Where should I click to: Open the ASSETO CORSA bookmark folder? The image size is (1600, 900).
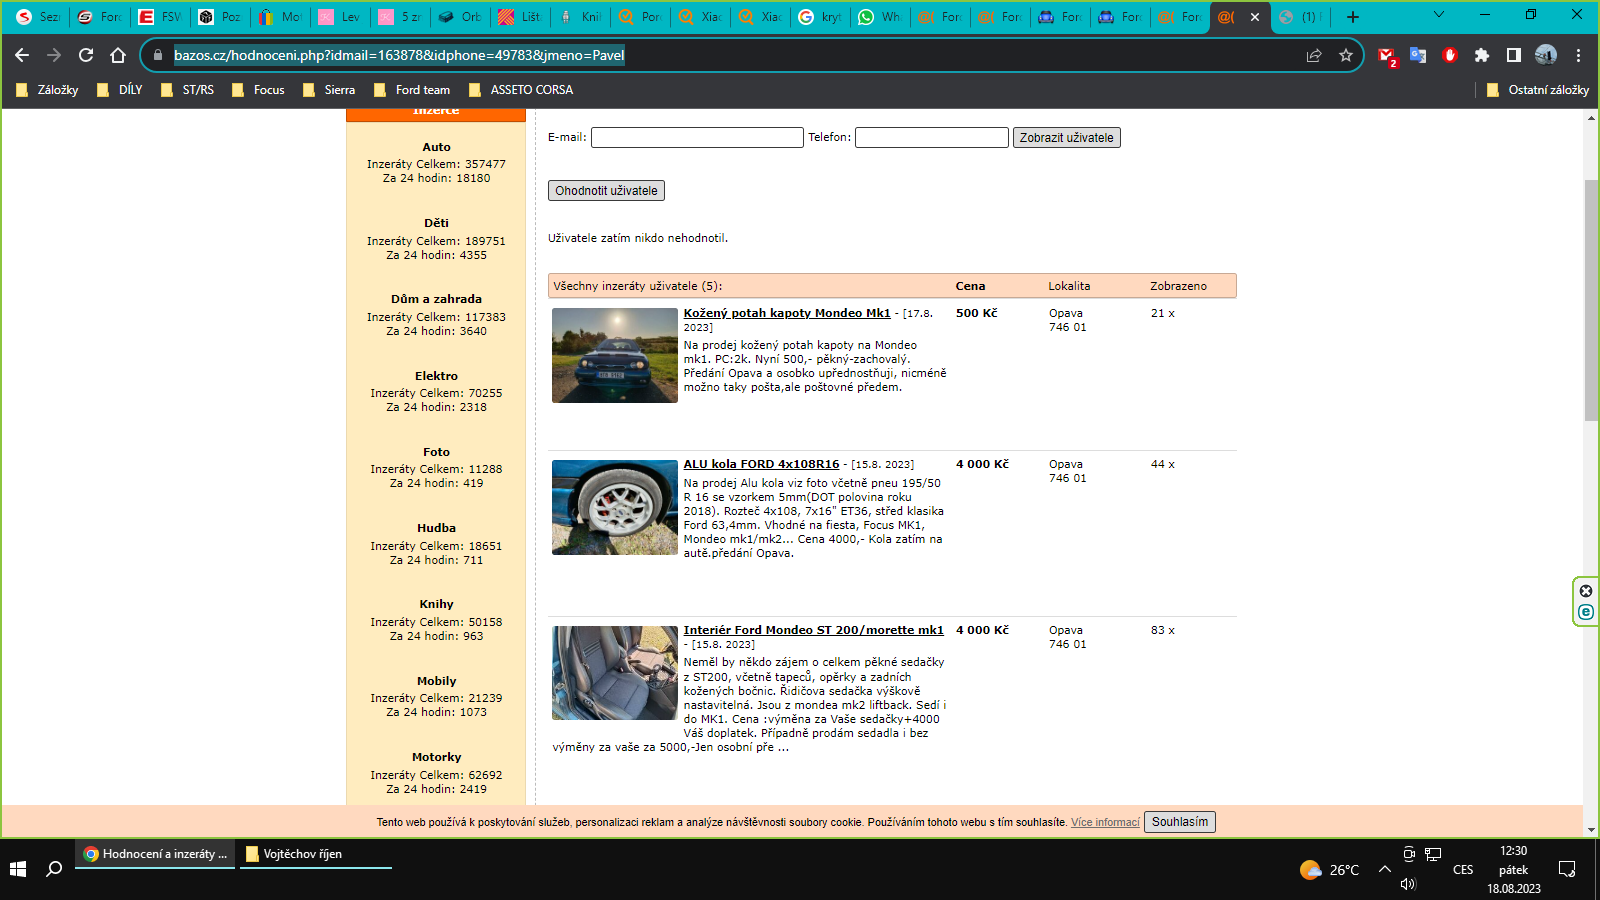pos(521,90)
